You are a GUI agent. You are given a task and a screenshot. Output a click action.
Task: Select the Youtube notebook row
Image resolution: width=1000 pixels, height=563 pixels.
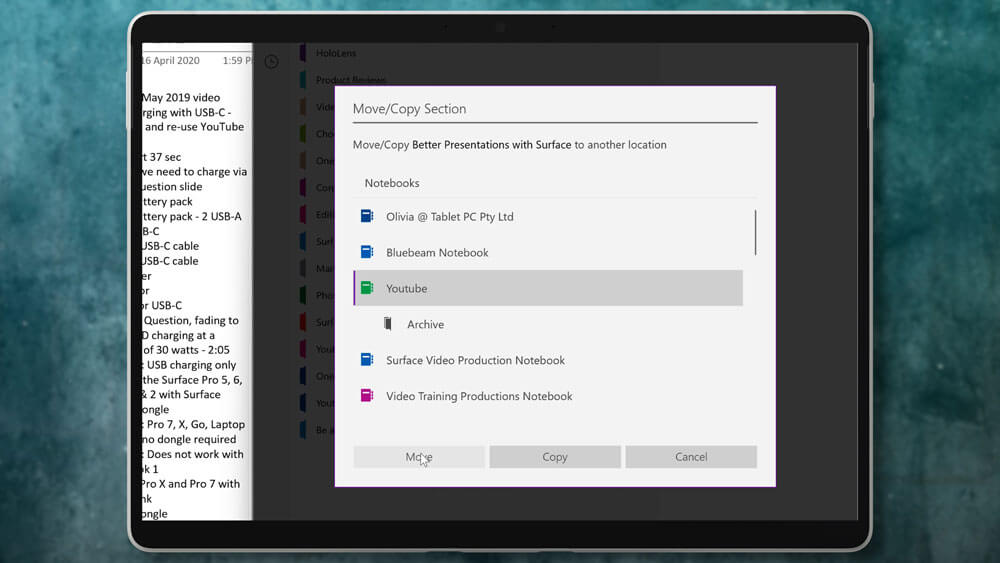(548, 288)
